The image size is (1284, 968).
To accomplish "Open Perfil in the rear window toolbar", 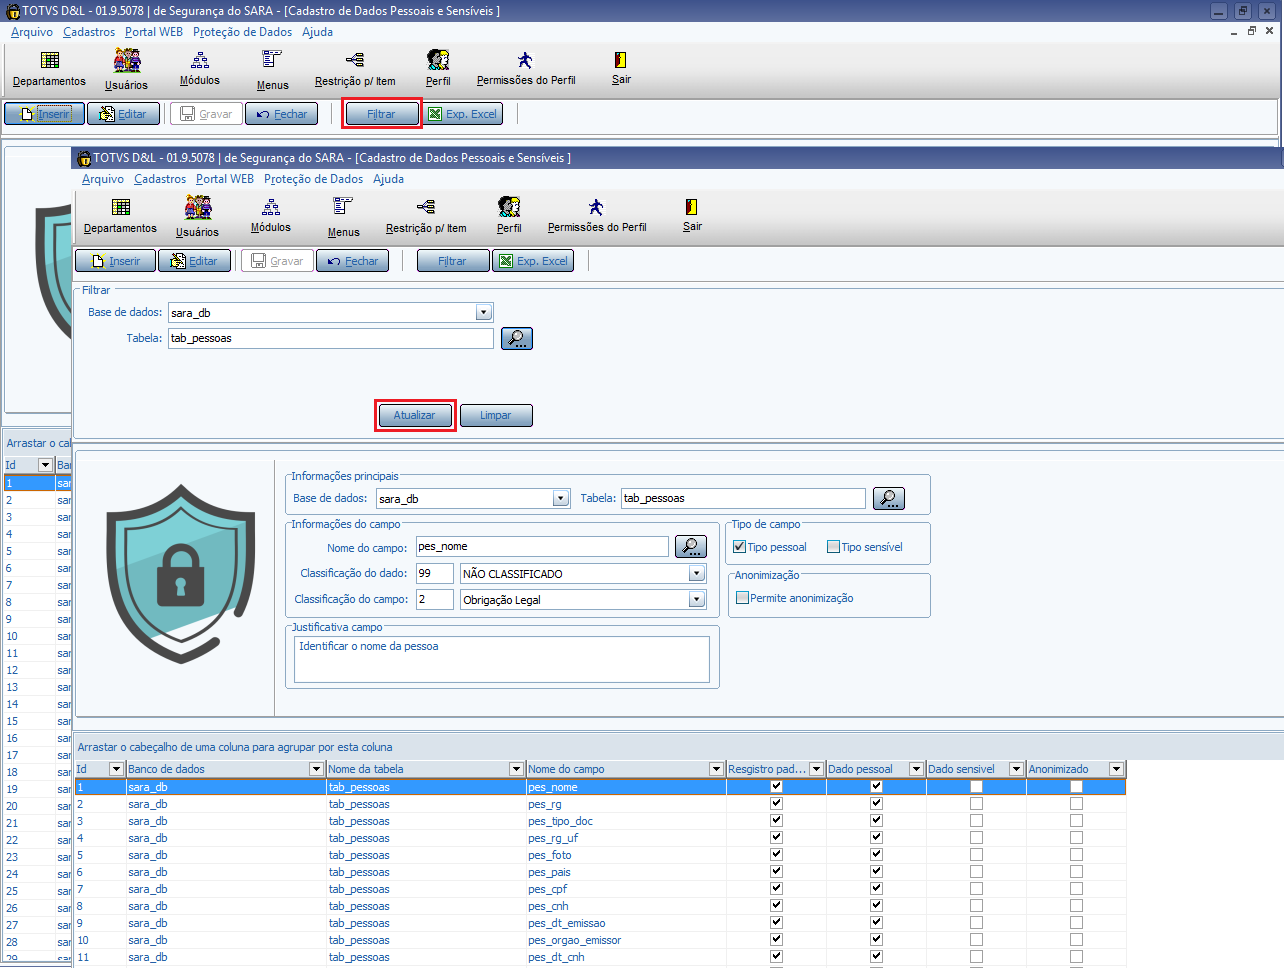I will [438, 69].
